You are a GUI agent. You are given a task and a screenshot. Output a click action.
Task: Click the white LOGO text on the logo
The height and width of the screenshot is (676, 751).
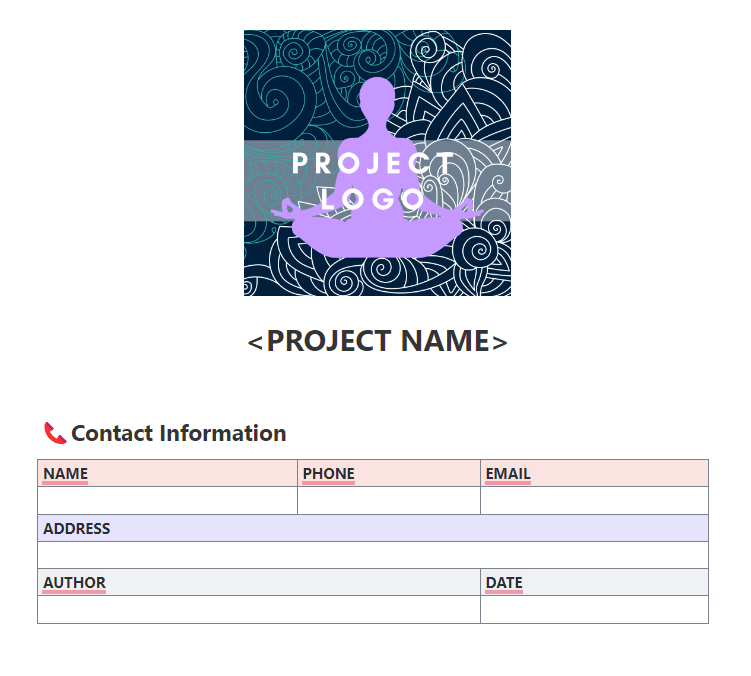374,199
